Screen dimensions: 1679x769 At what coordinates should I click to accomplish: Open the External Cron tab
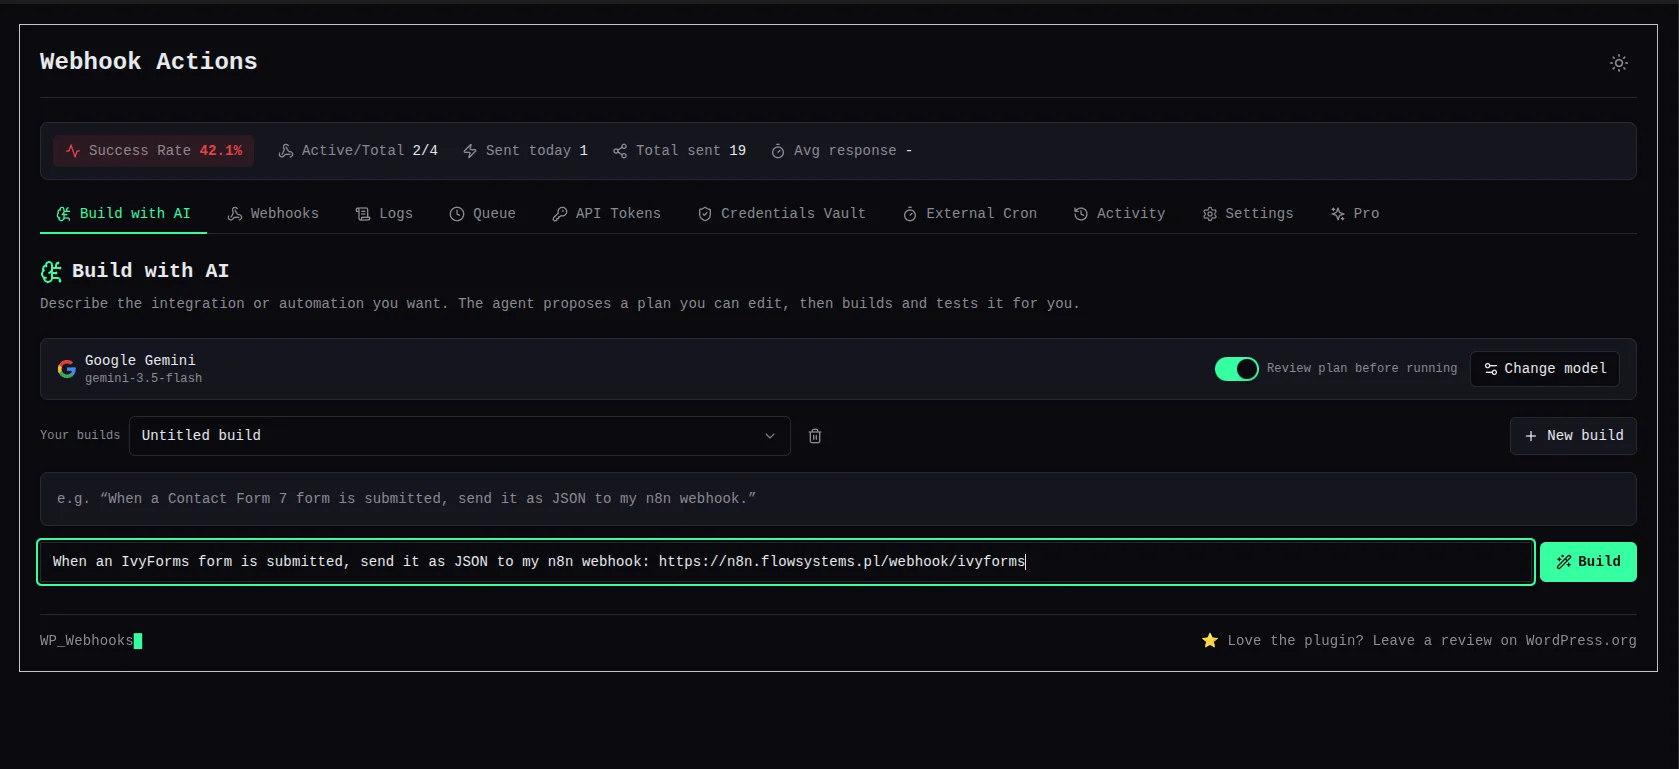970,214
